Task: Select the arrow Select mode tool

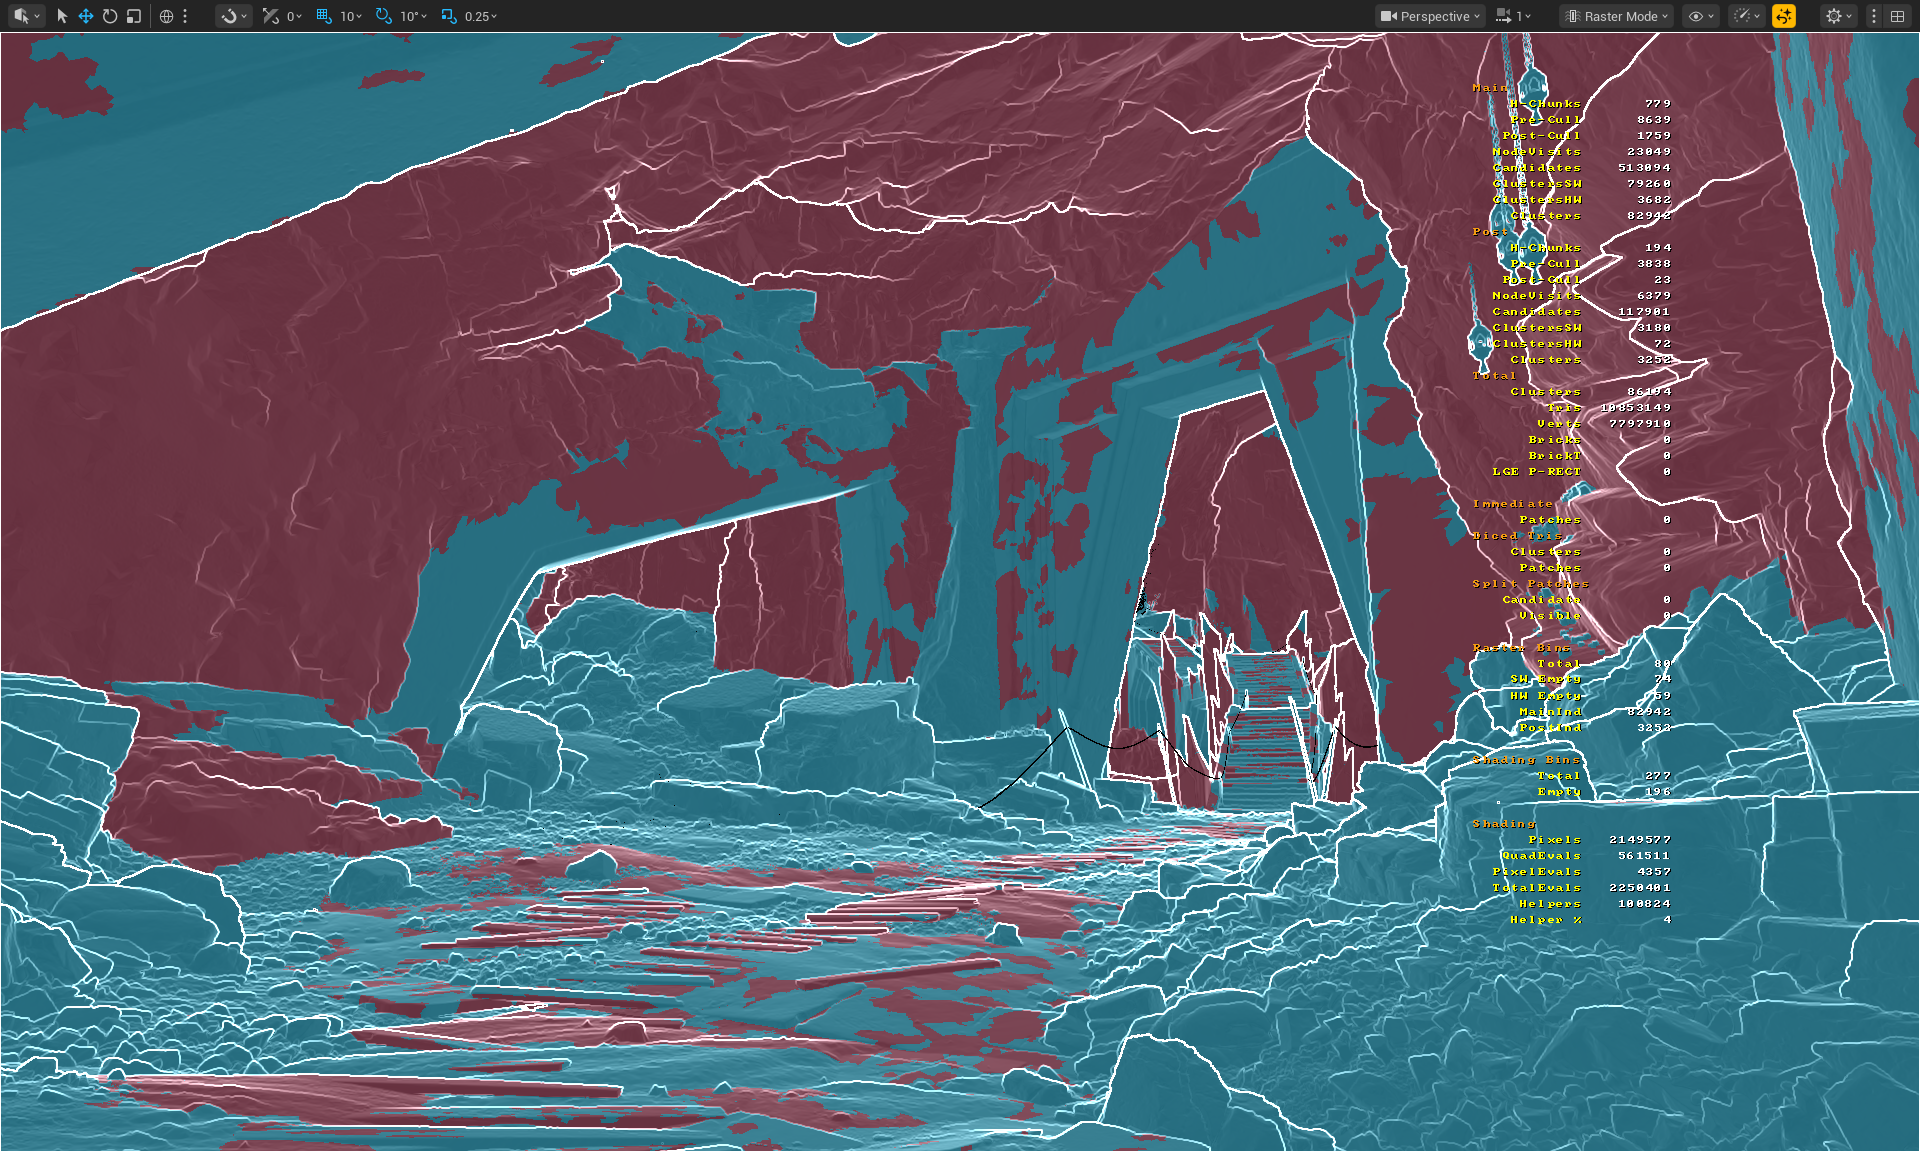Action: (62, 16)
